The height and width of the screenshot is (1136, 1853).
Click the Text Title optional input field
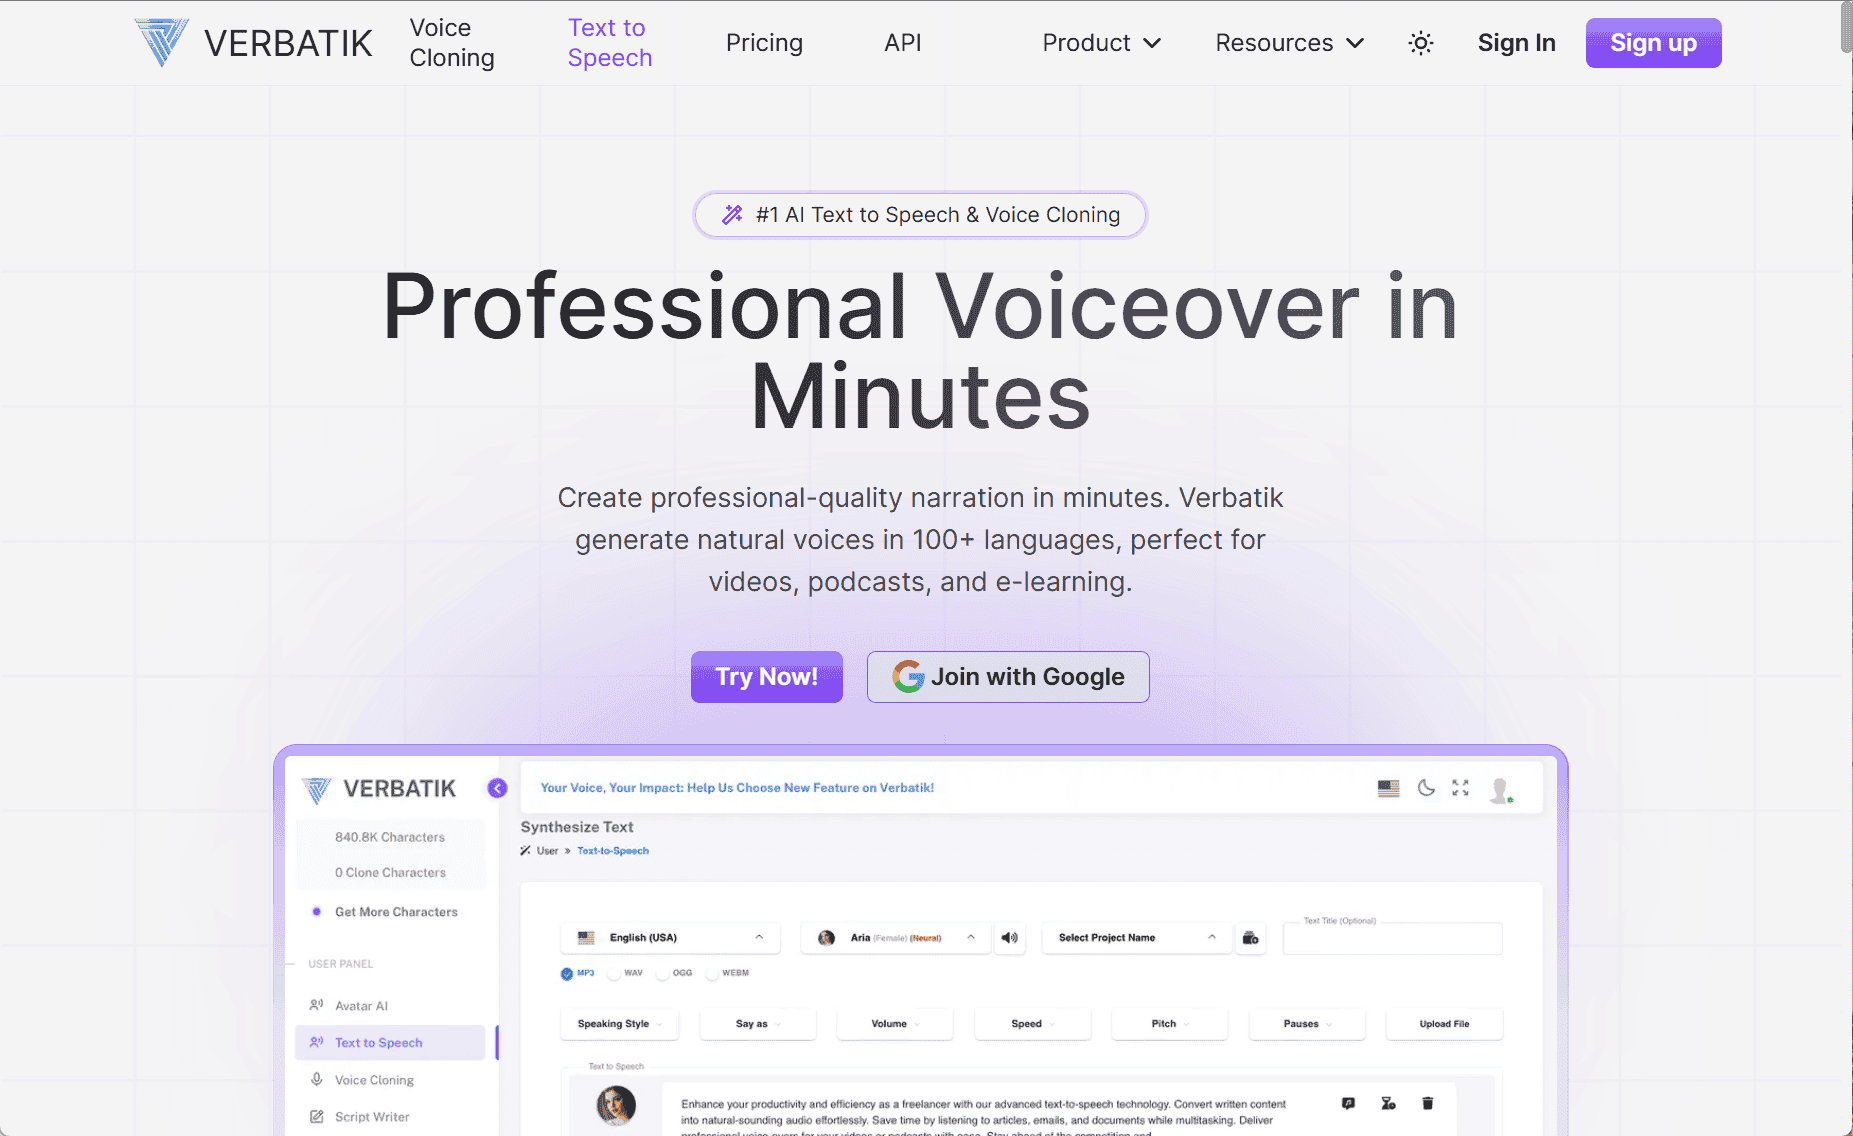(1392, 940)
